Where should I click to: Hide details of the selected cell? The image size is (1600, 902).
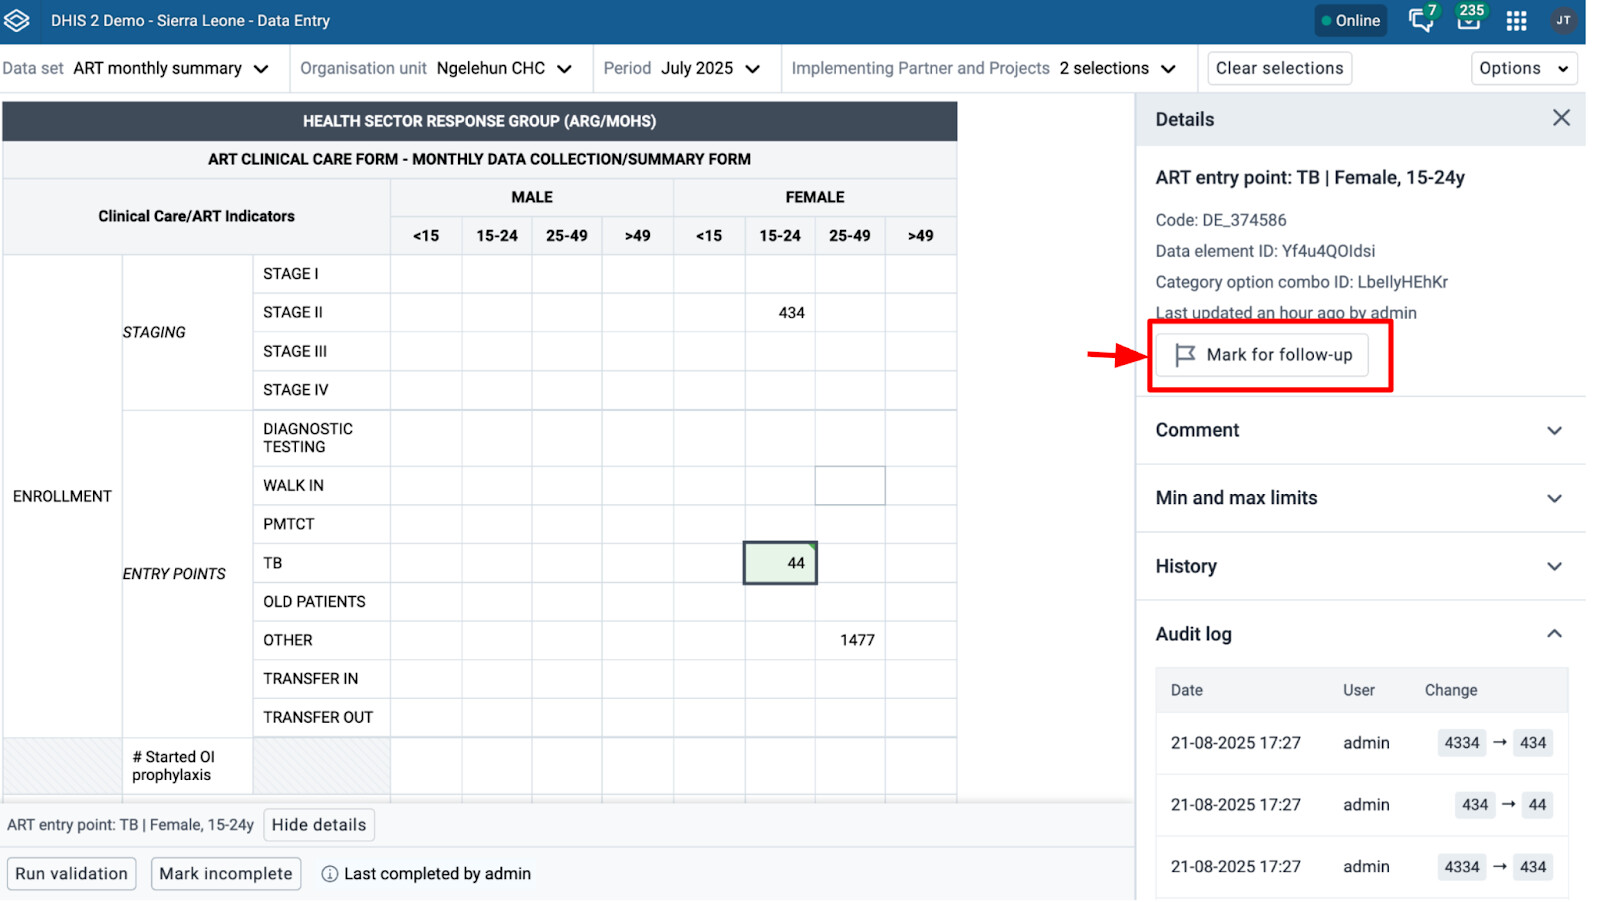[318, 825]
